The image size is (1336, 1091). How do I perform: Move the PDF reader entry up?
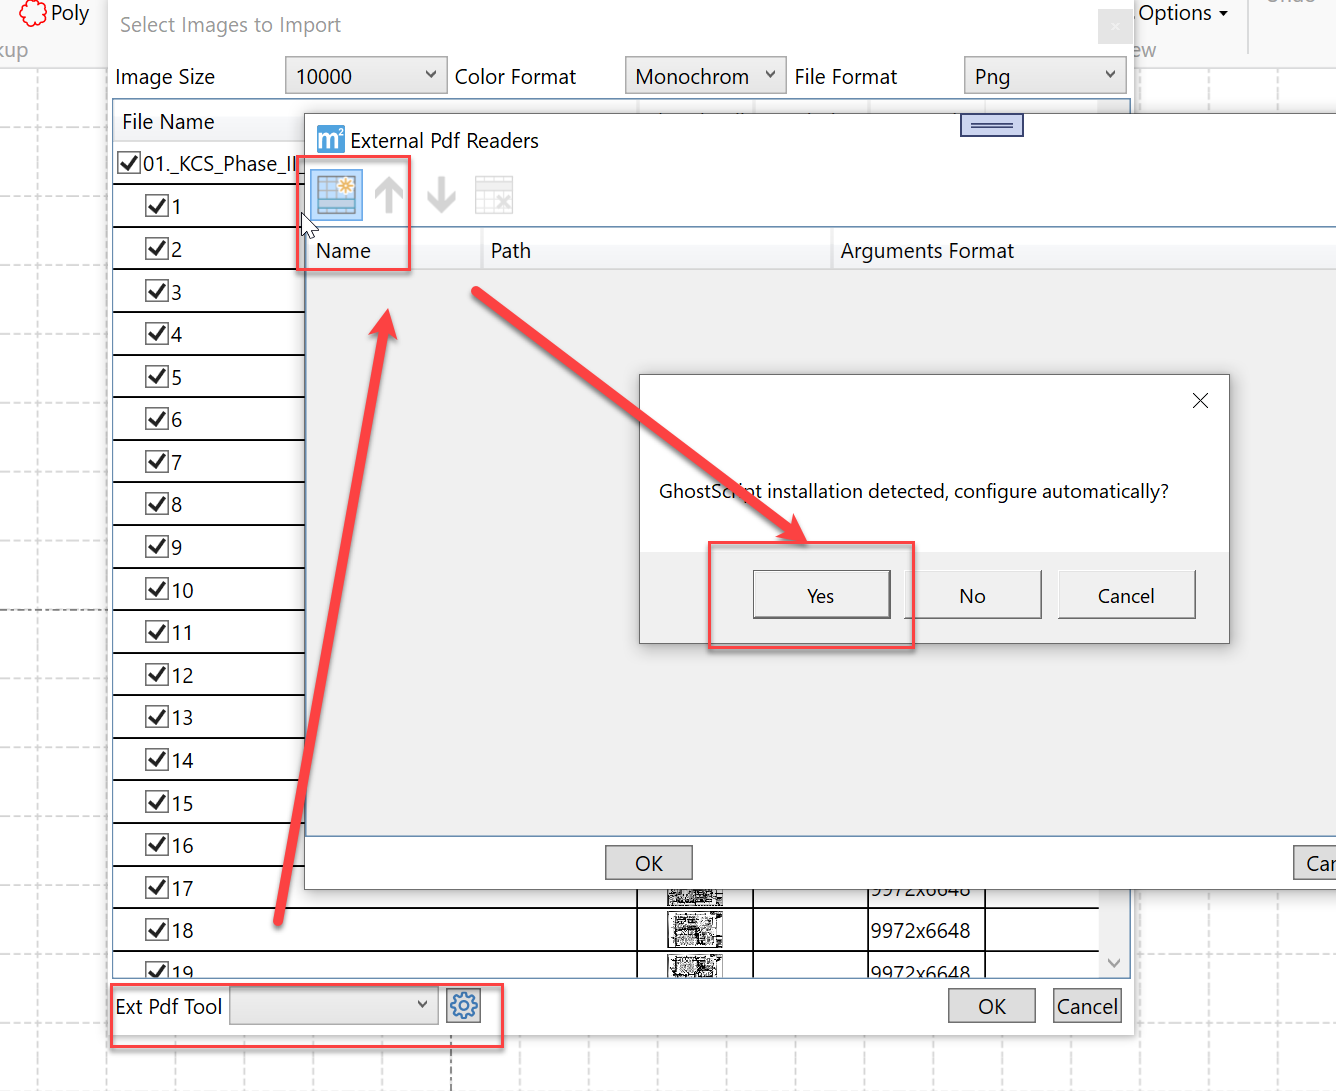tap(389, 195)
